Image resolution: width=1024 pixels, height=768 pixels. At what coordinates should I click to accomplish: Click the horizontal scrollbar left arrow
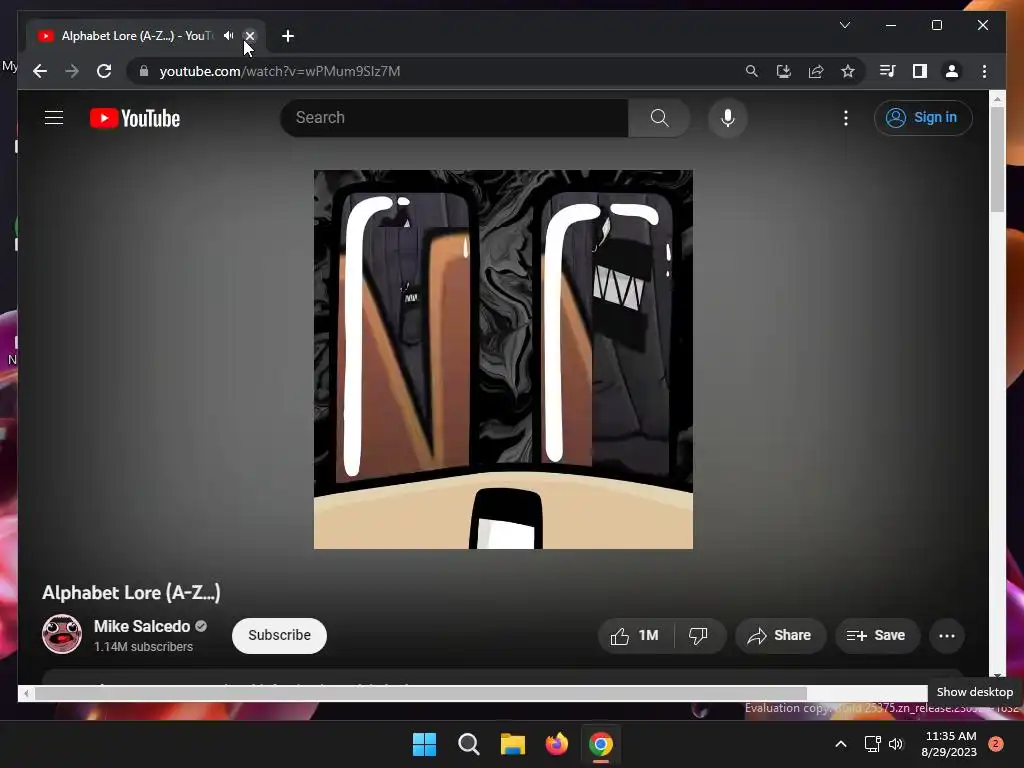[x=26, y=694]
